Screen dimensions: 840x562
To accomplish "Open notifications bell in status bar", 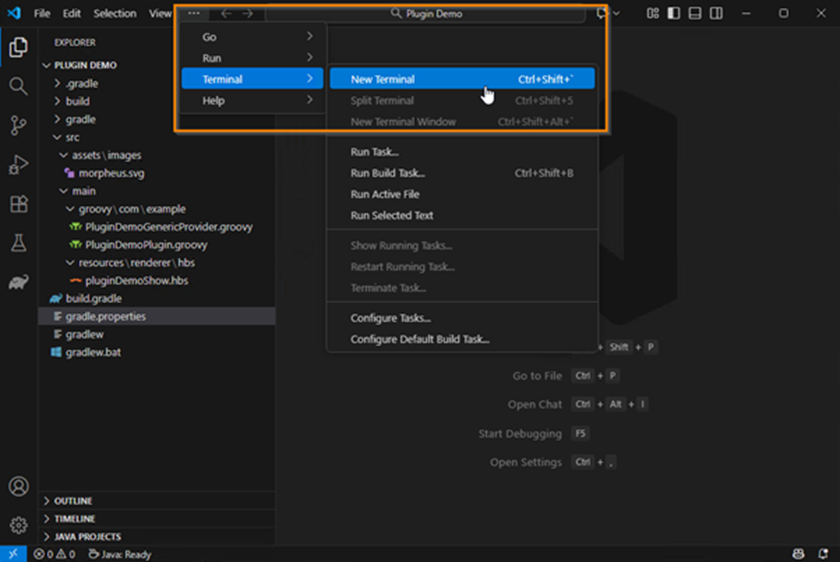I will pos(823,554).
